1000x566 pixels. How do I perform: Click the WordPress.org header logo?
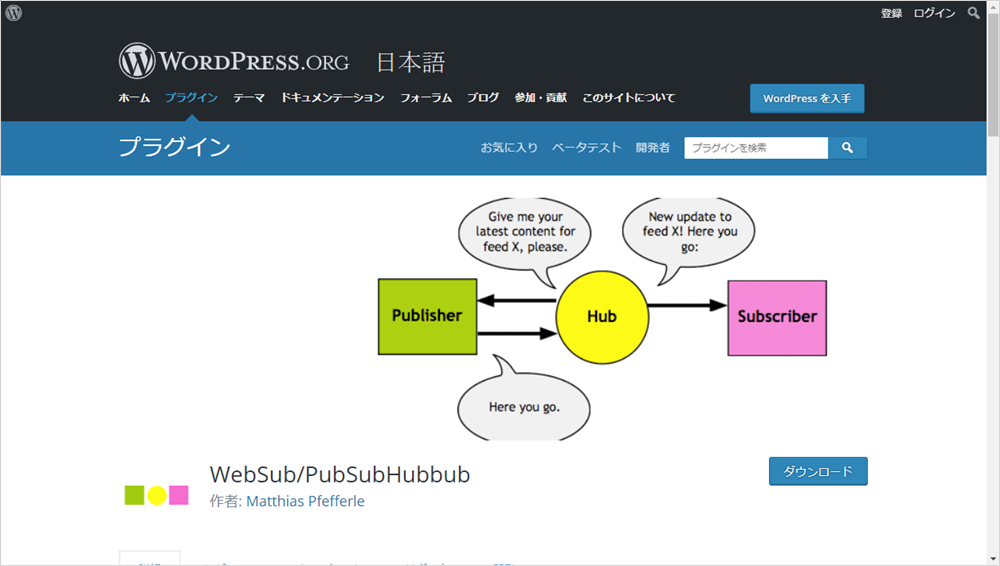[x=234, y=61]
